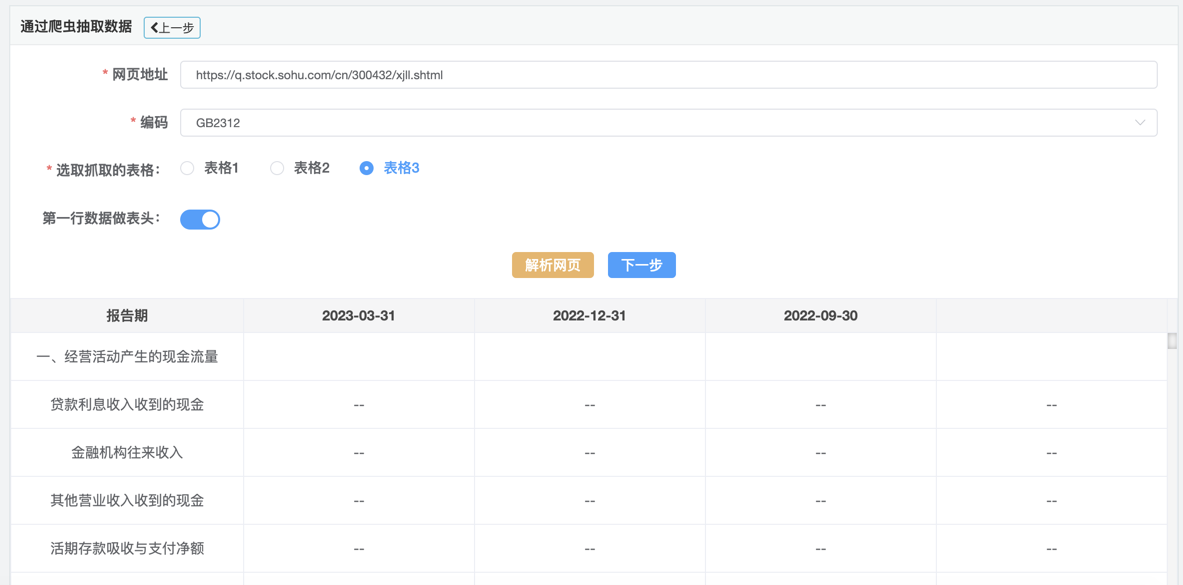The image size is (1183, 585).
Task: Click the 2022-09-30 column header
Action: click(820, 316)
